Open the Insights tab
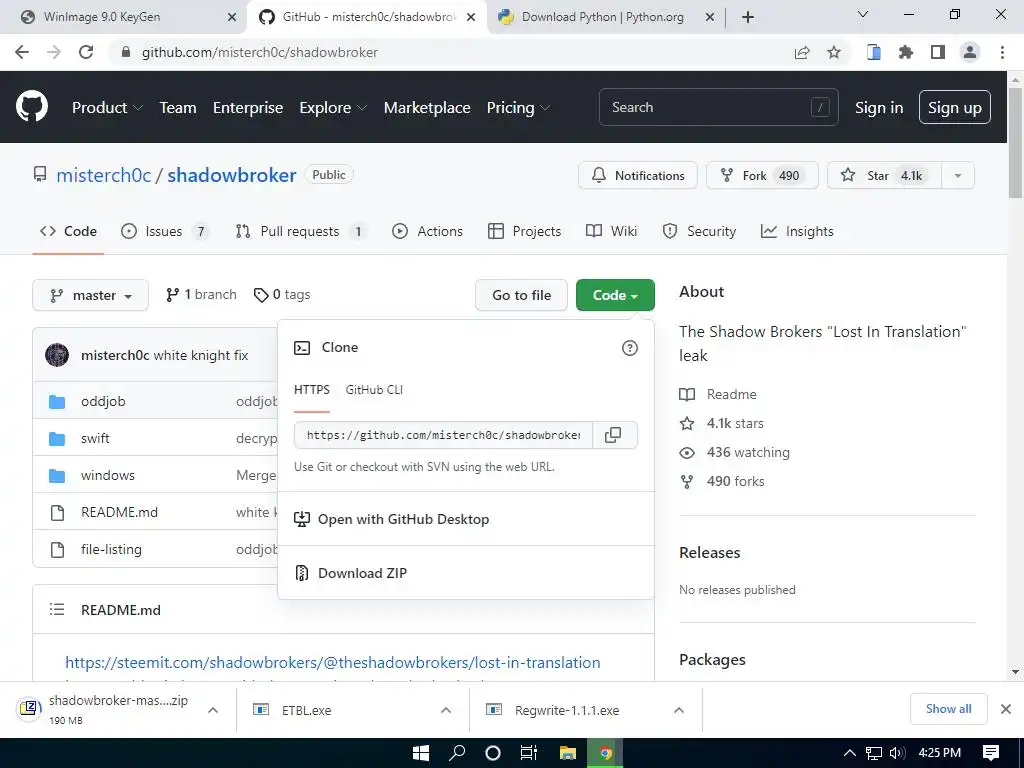 797,231
